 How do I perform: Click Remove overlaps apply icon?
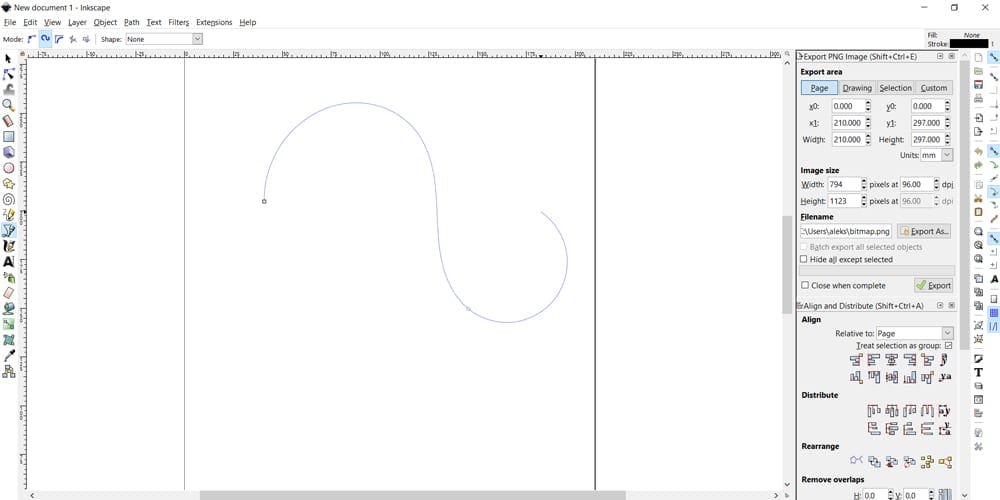pyautogui.click(x=946, y=495)
